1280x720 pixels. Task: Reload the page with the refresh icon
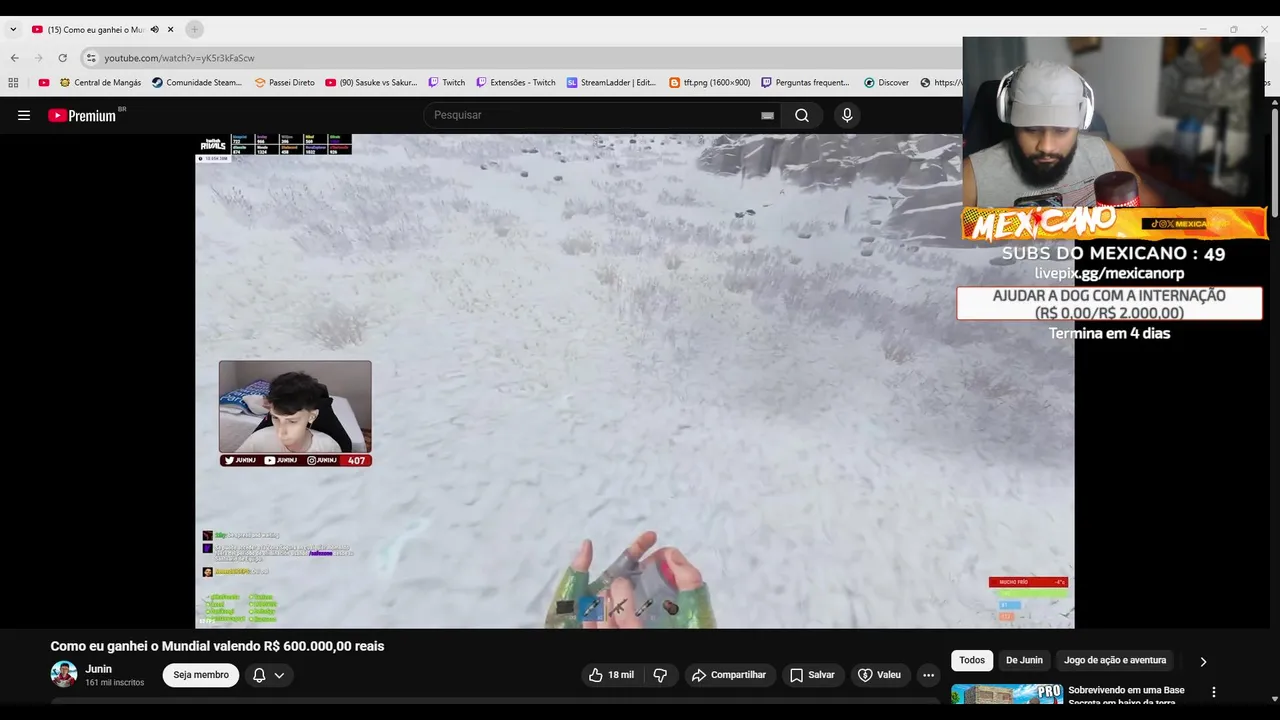pos(62,58)
